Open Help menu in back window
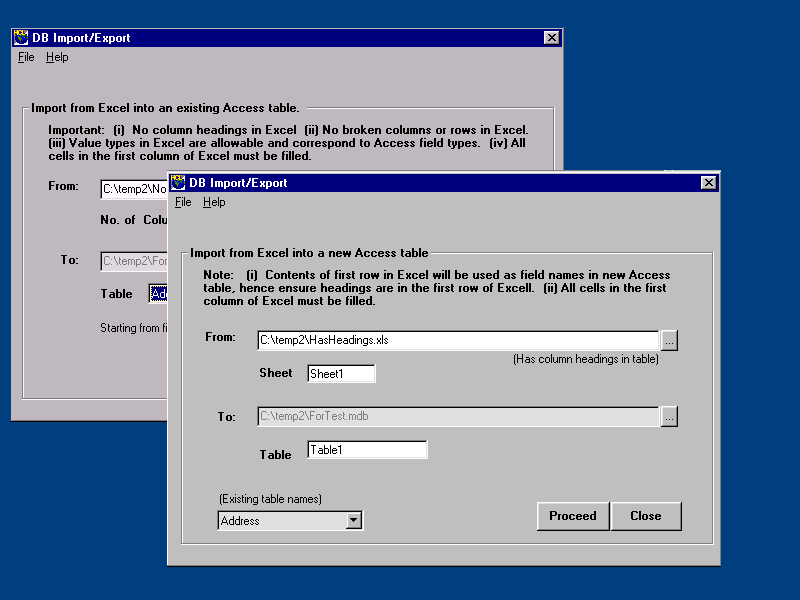800x600 pixels. (57, 57)
